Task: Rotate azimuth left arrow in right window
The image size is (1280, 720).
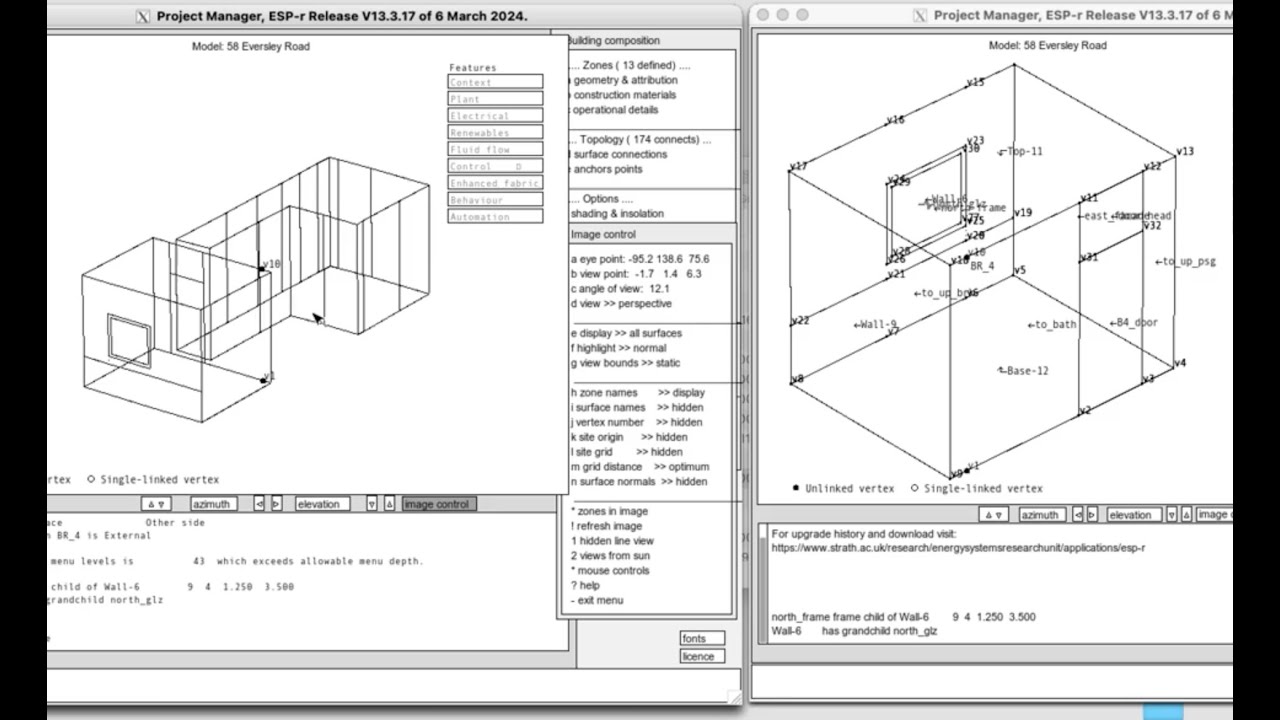Action: (1079, 514)
